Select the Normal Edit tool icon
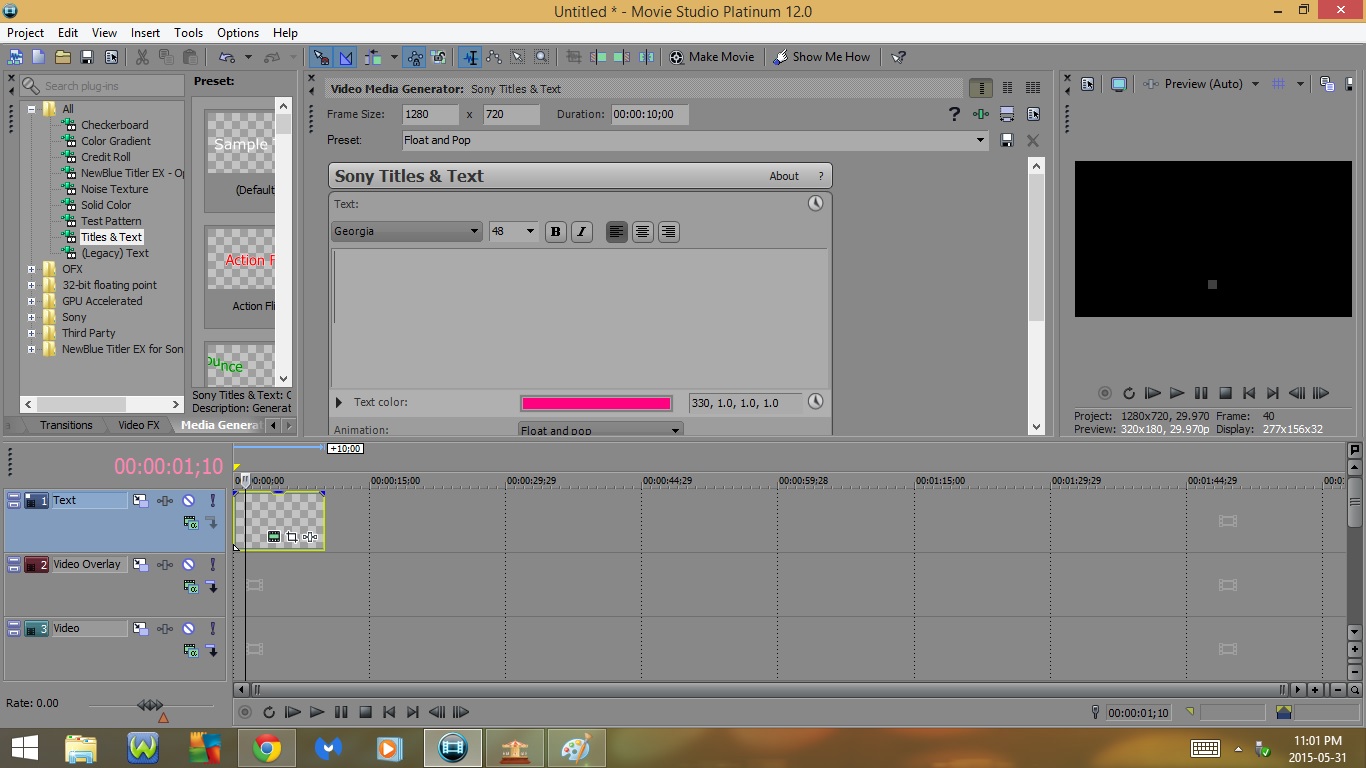1366x768 pixels. (x=470, y=57)
